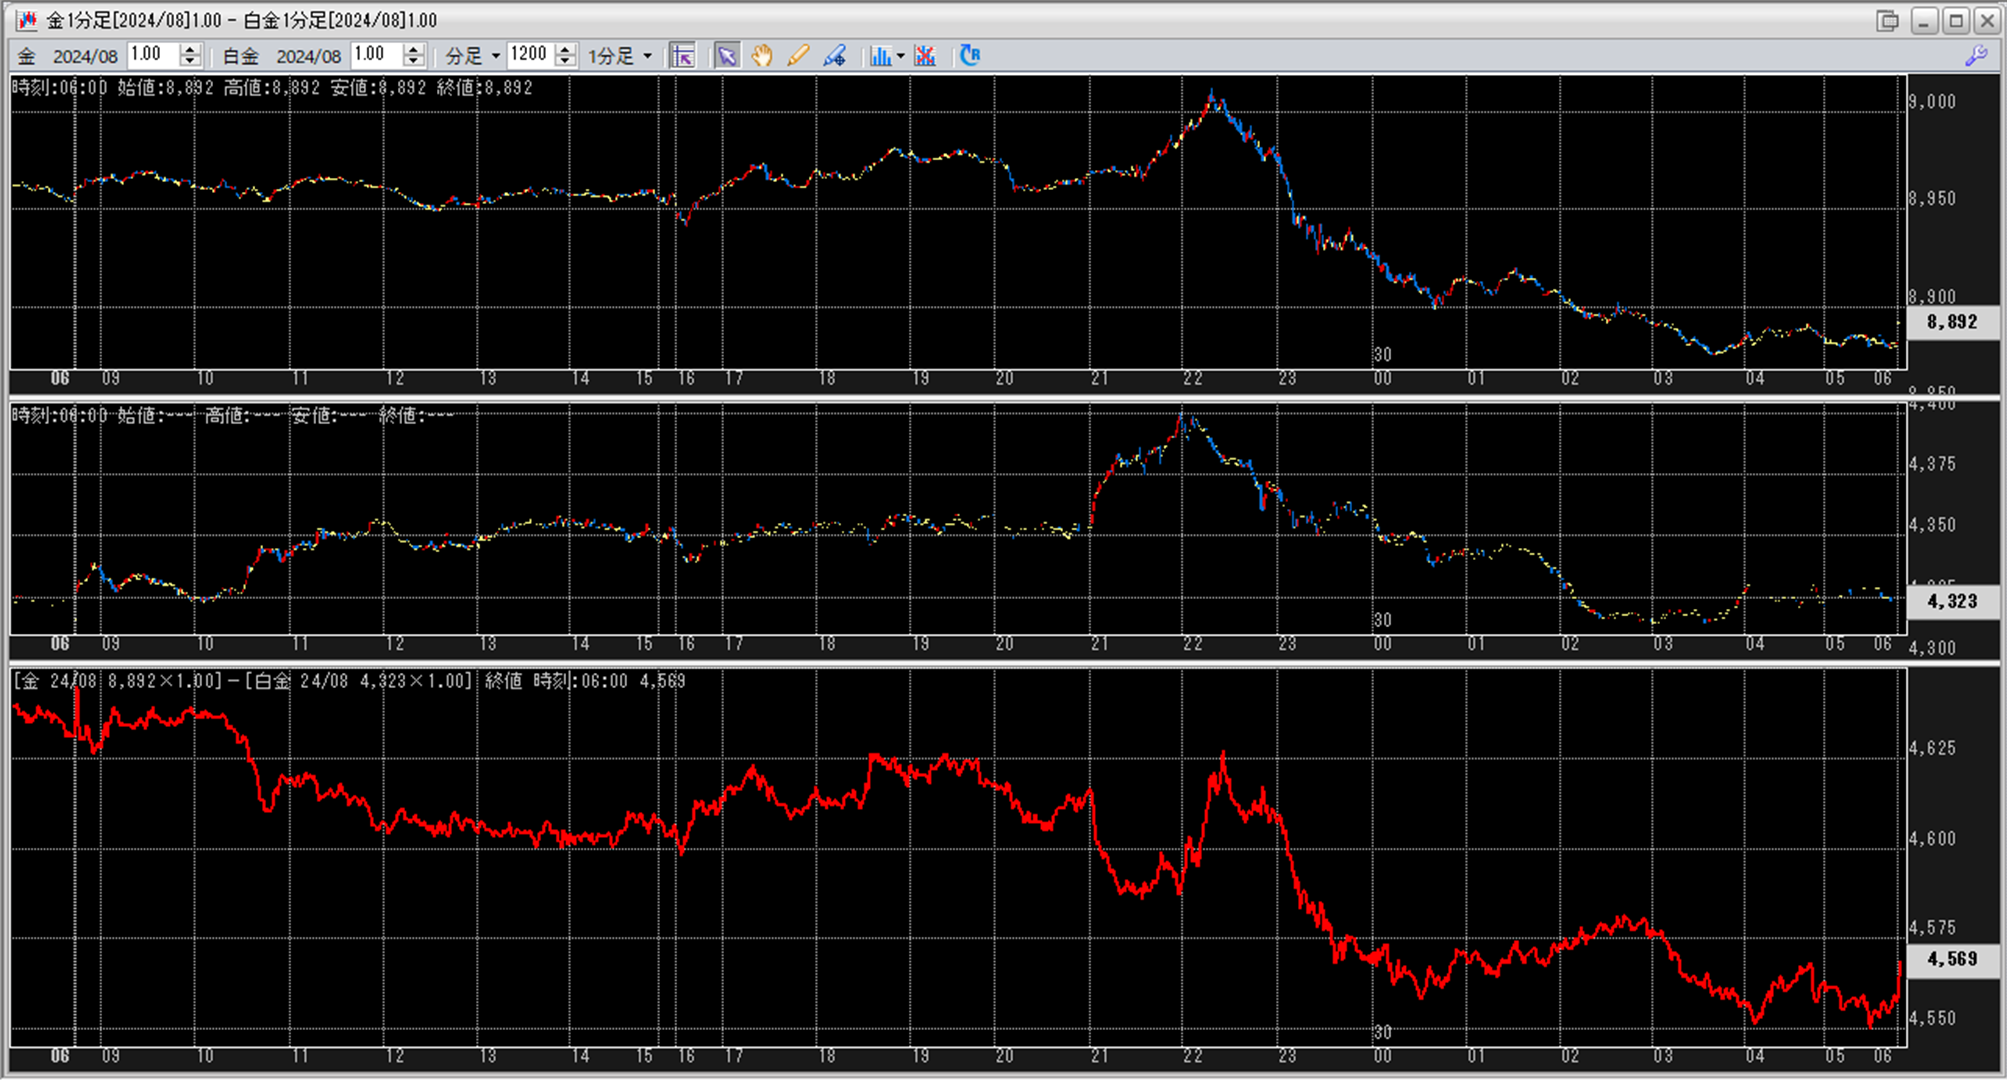The height and width of the screenshot is (1081, 2007).
Task: Activate the hand pan tool
Action: [762, 56]
